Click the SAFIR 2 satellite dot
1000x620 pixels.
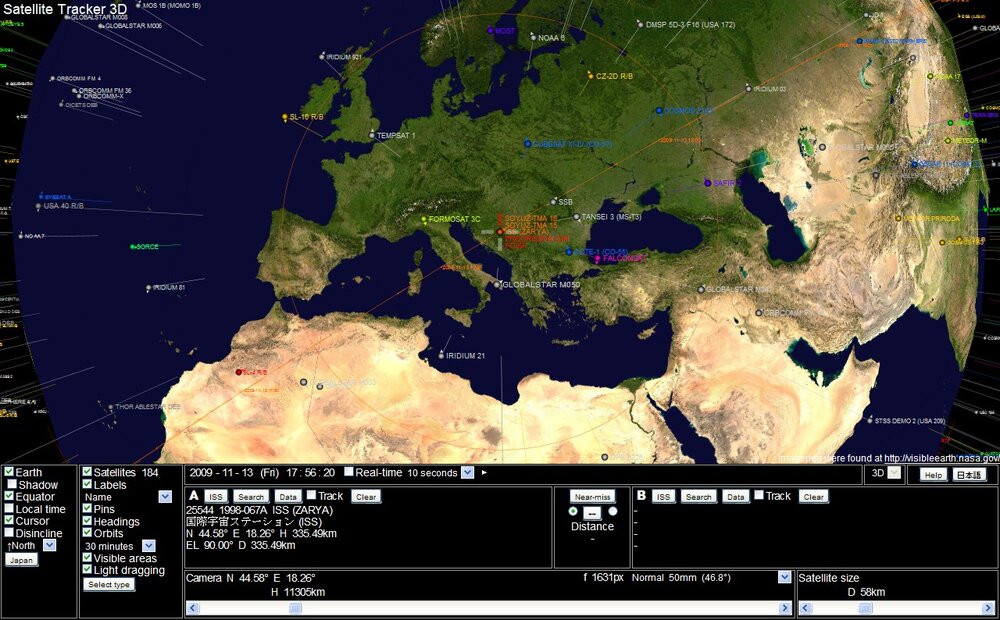point(707,183)
